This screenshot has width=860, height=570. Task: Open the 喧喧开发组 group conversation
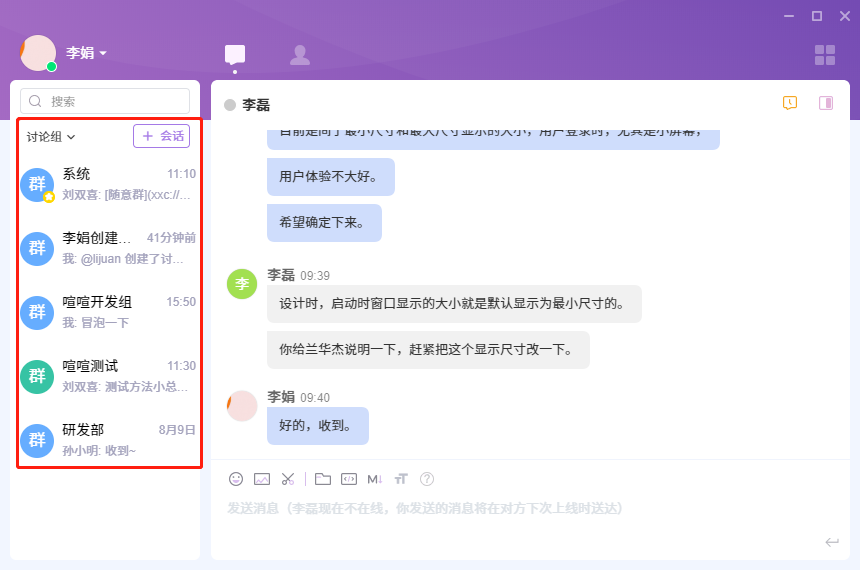108,311
